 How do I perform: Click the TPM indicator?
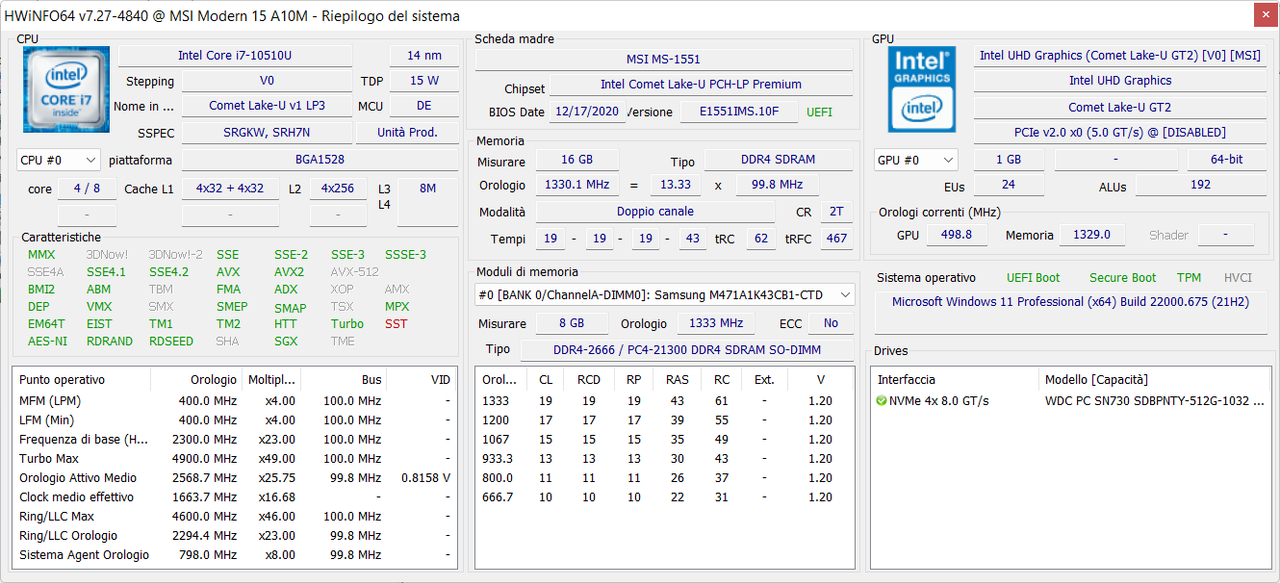point(1189,278)
